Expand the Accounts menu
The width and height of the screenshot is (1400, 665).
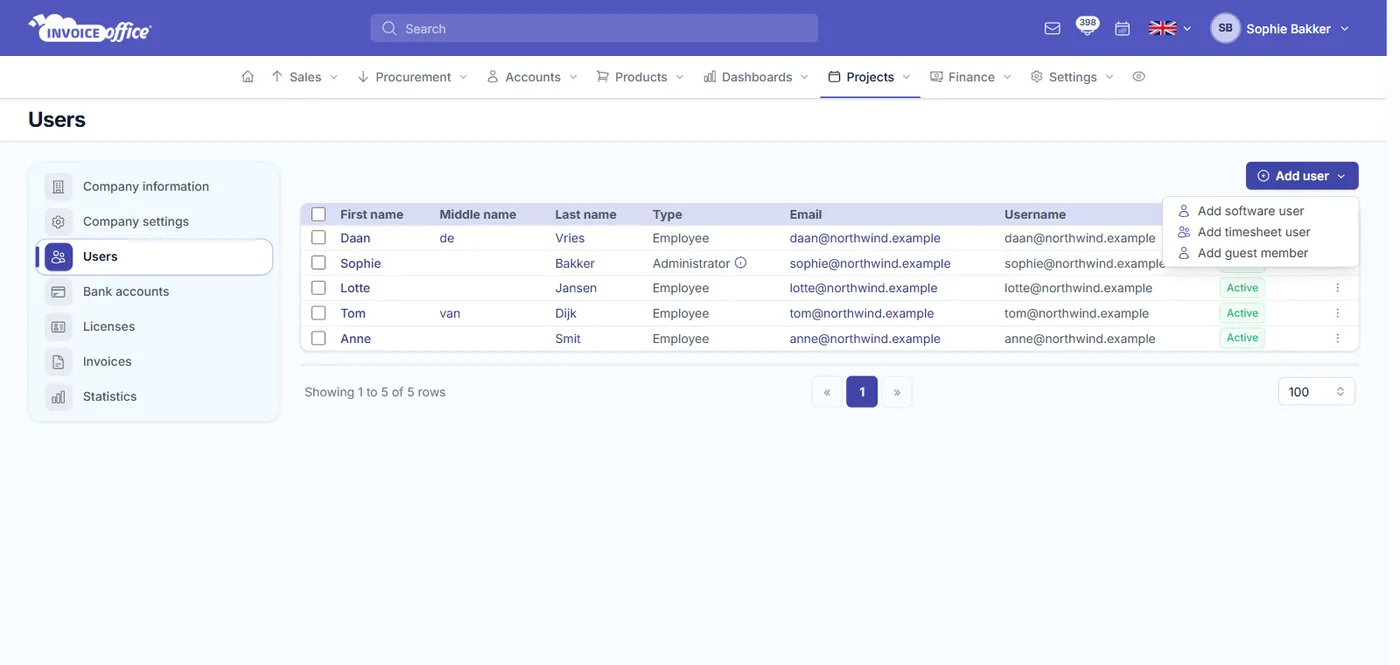coord(532,77)
